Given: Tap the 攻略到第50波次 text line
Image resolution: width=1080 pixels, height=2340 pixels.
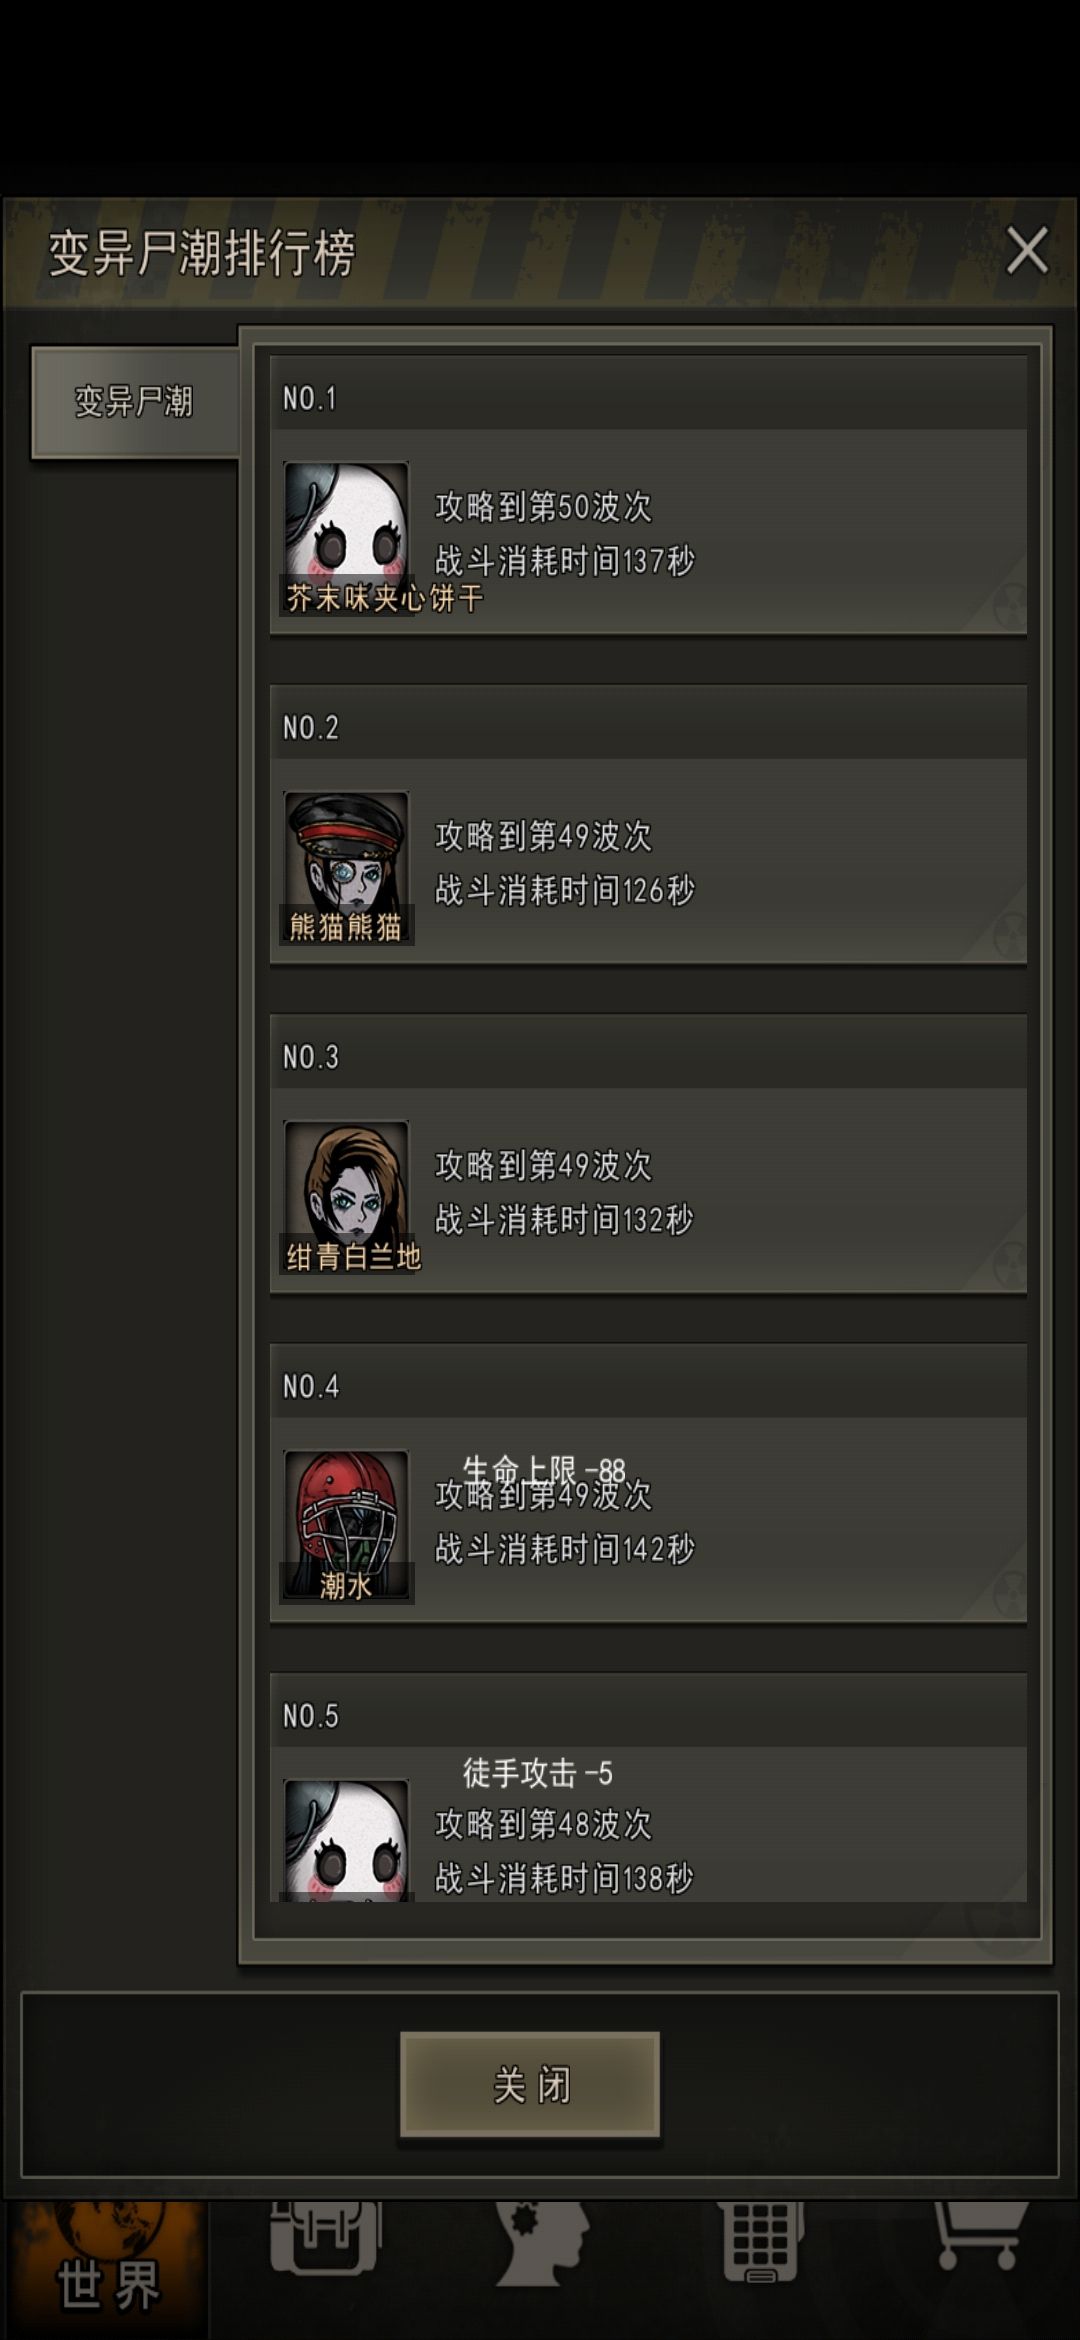Looking at the screenshot, I should [543, 506].
